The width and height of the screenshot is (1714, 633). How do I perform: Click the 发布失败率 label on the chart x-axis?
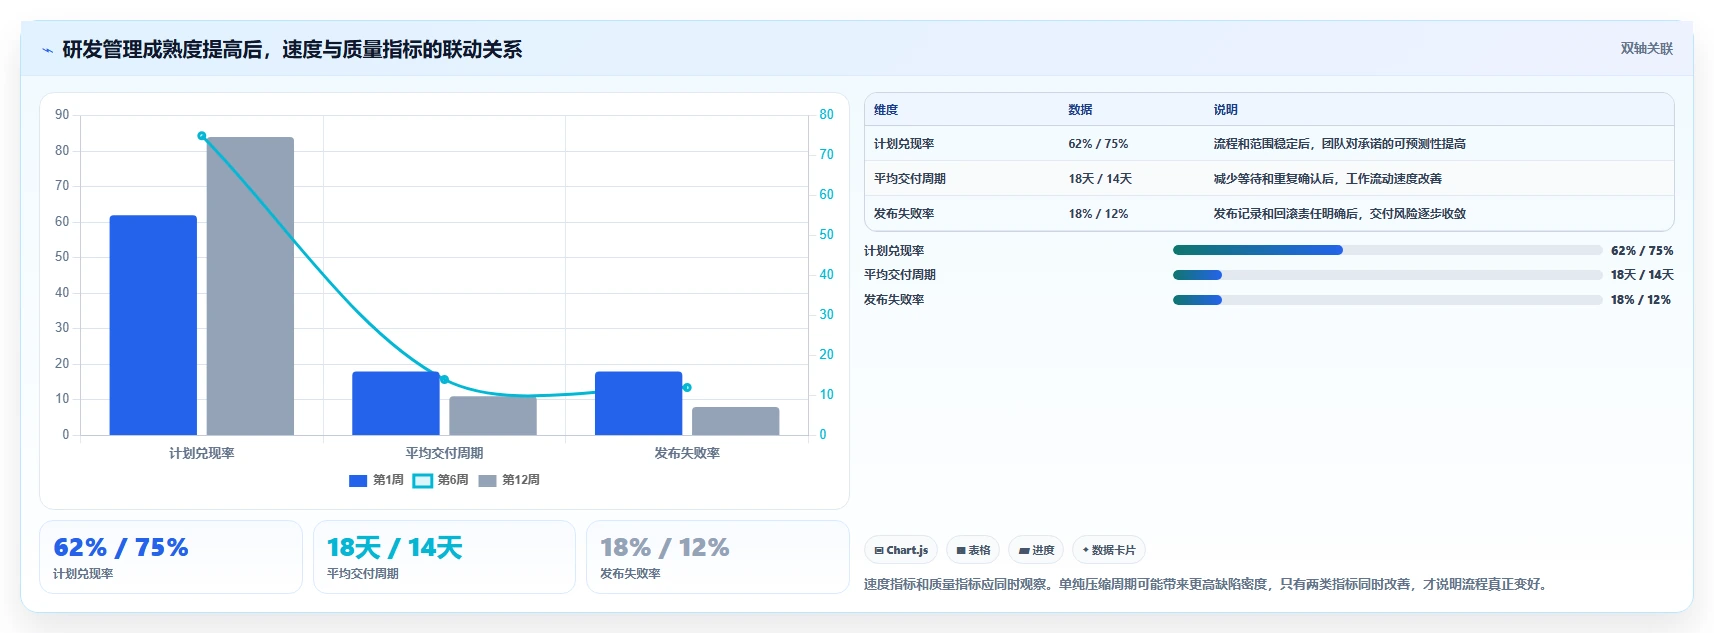(687, 453)
